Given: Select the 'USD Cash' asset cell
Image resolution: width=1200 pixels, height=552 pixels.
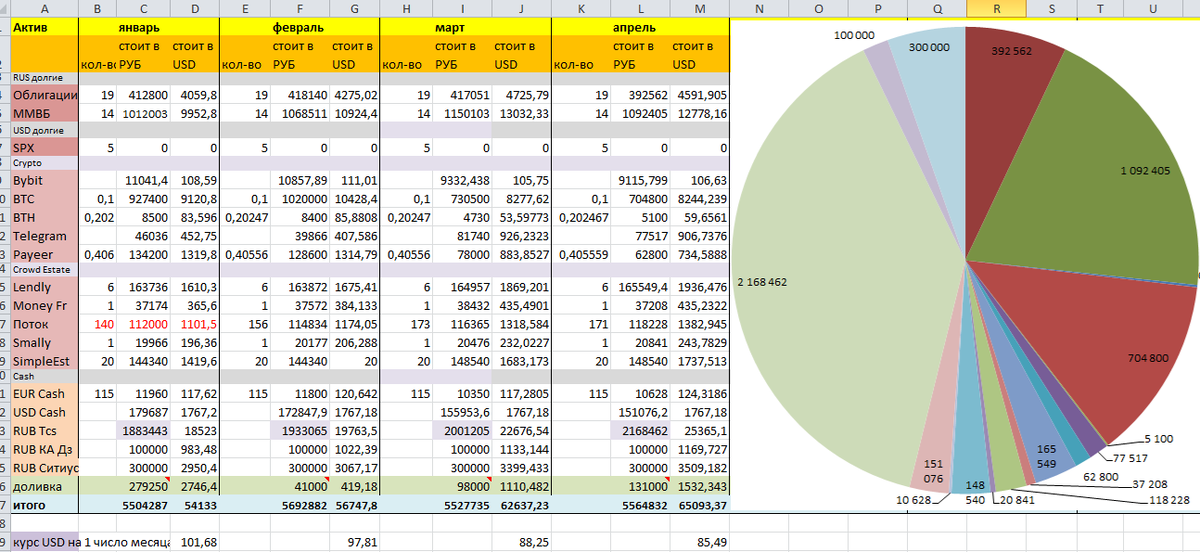Looking at the screenshot, I should coord(45,412).
